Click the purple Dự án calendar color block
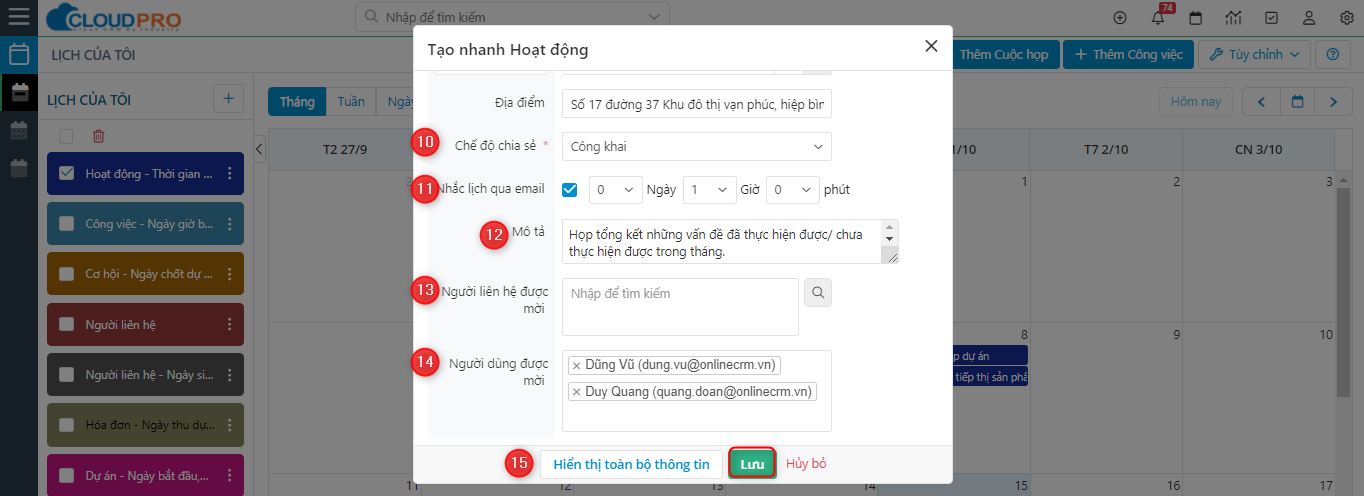The image size is (1364, 496). pos(145,475)
